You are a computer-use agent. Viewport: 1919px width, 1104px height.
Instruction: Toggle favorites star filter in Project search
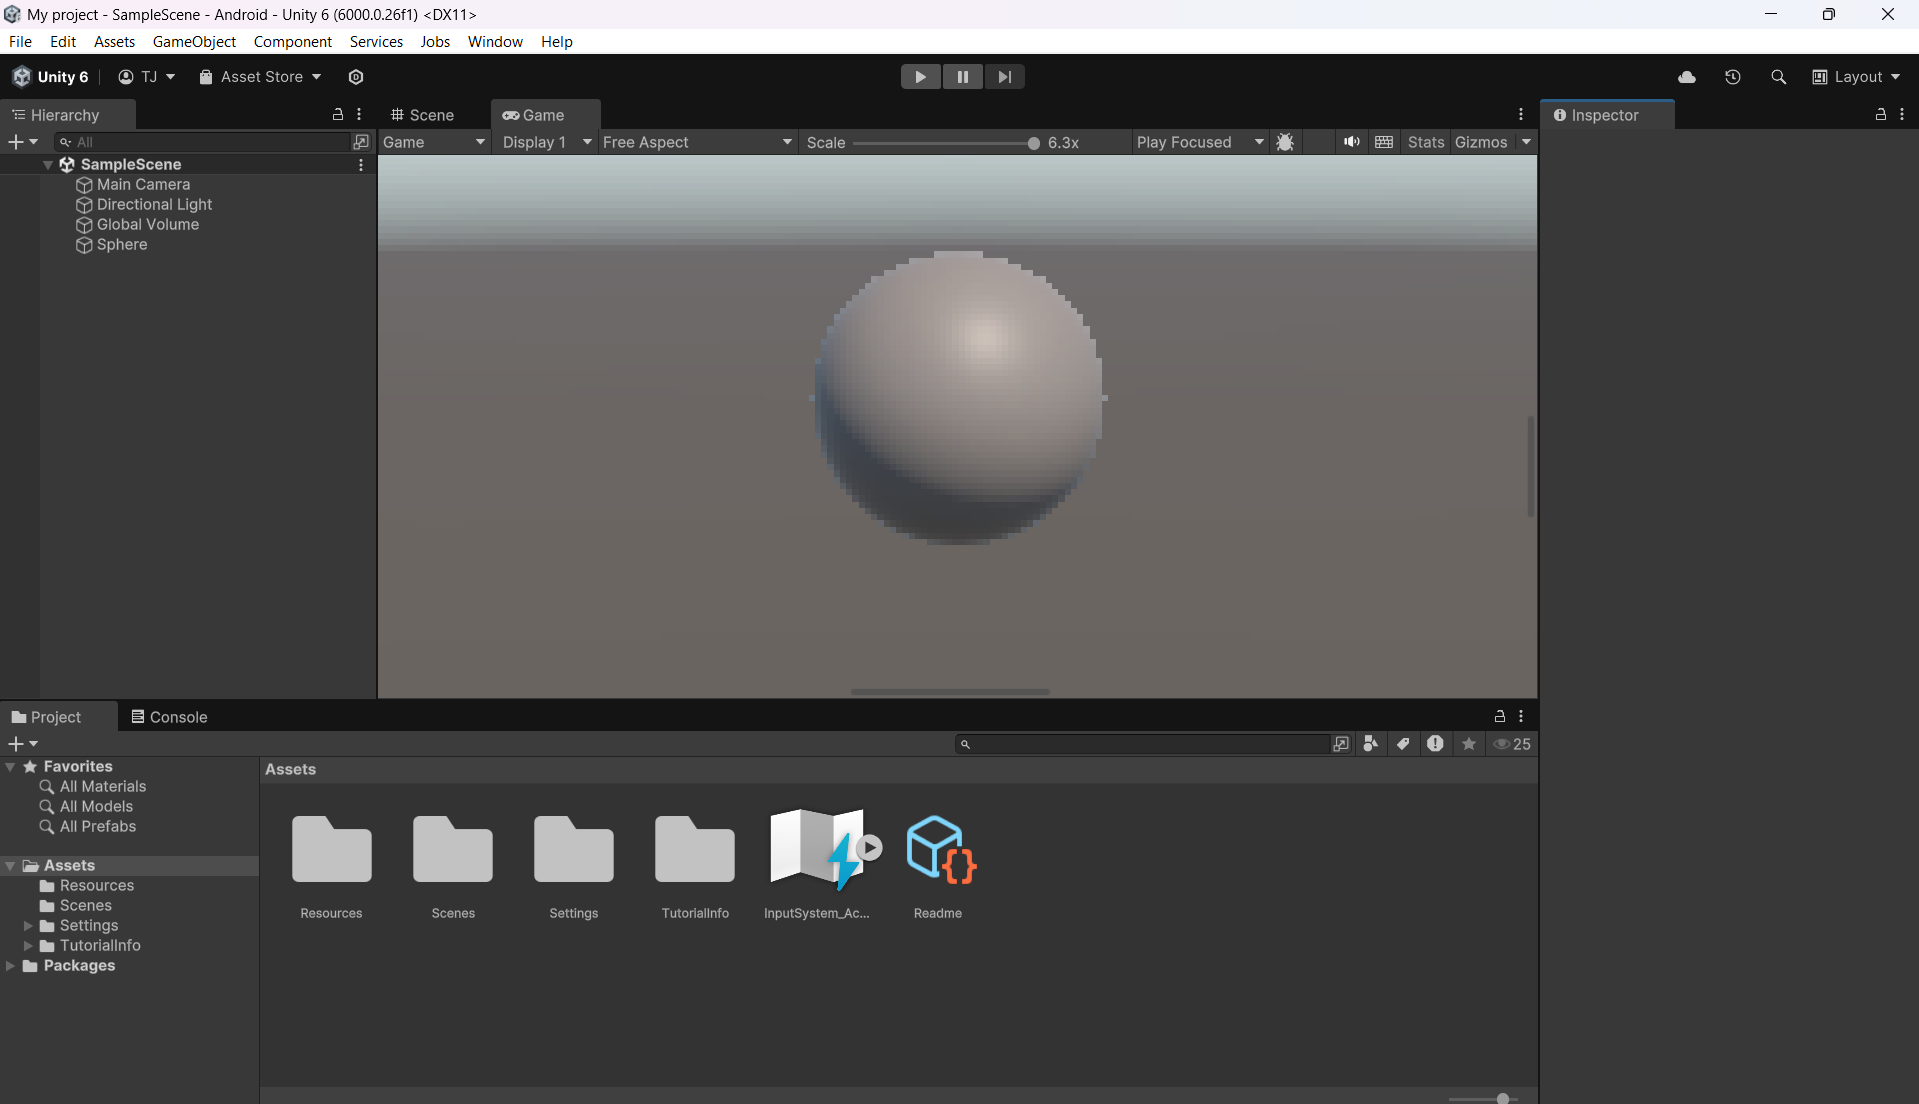(x=1468, y=743)
